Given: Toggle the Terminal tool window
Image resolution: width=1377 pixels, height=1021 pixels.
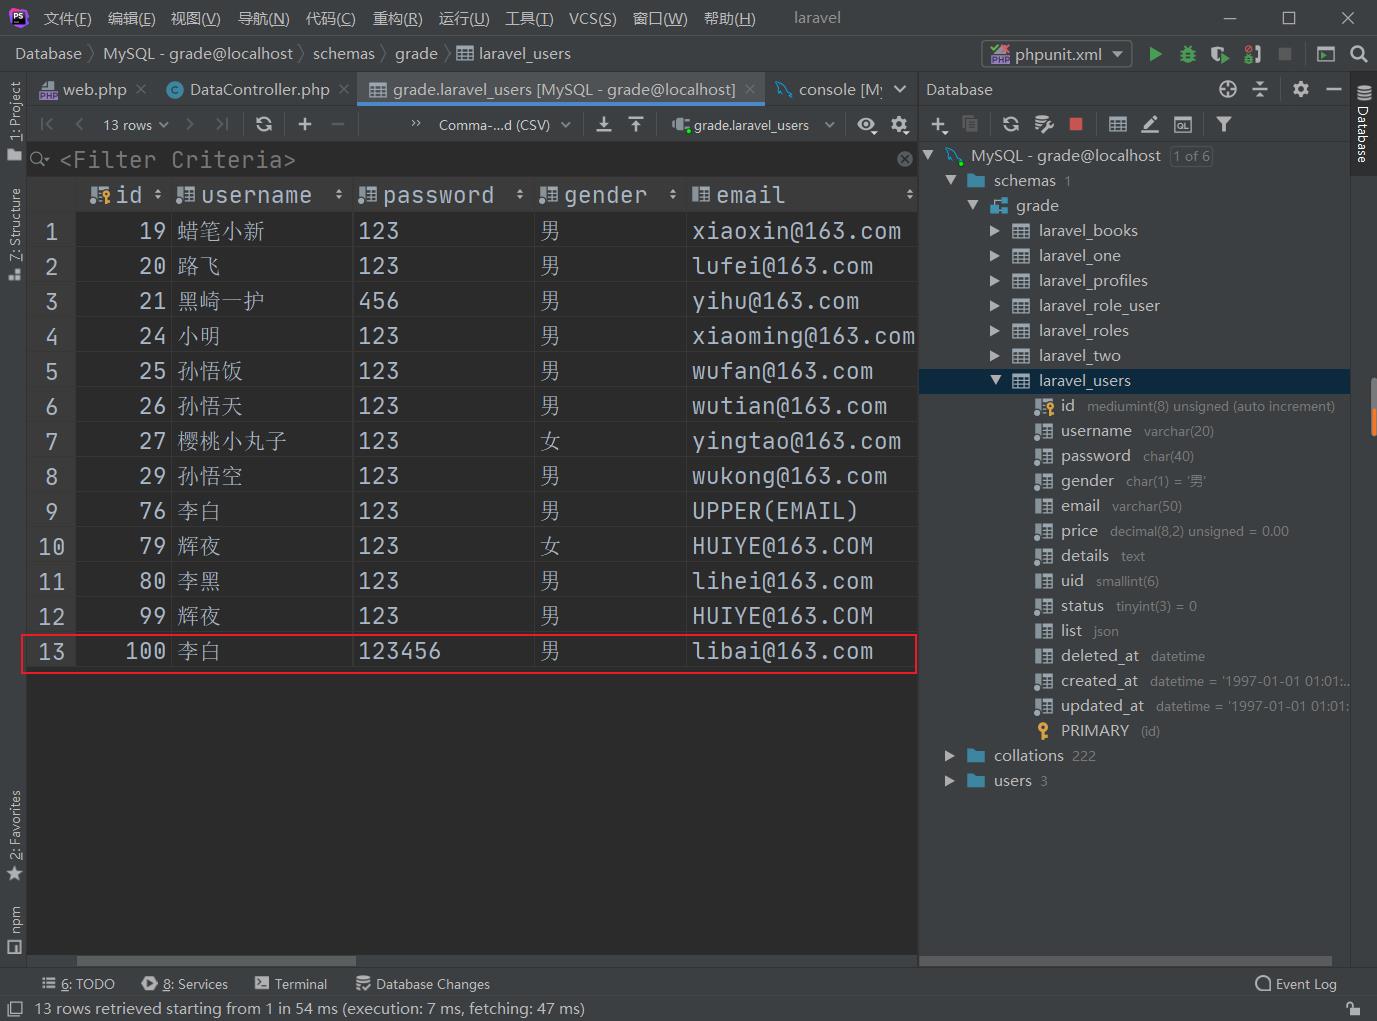Looking at the screenshot, I should pos(291,984).
